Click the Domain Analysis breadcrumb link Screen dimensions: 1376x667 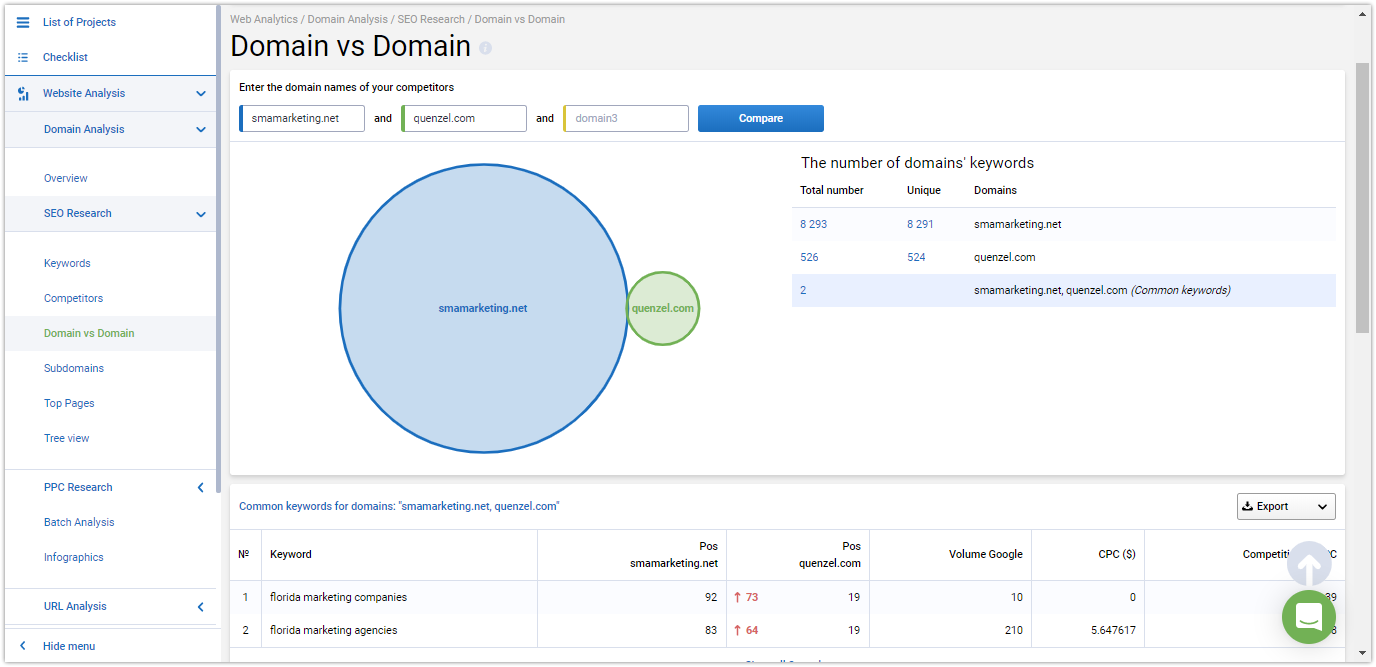pos(347,19)
